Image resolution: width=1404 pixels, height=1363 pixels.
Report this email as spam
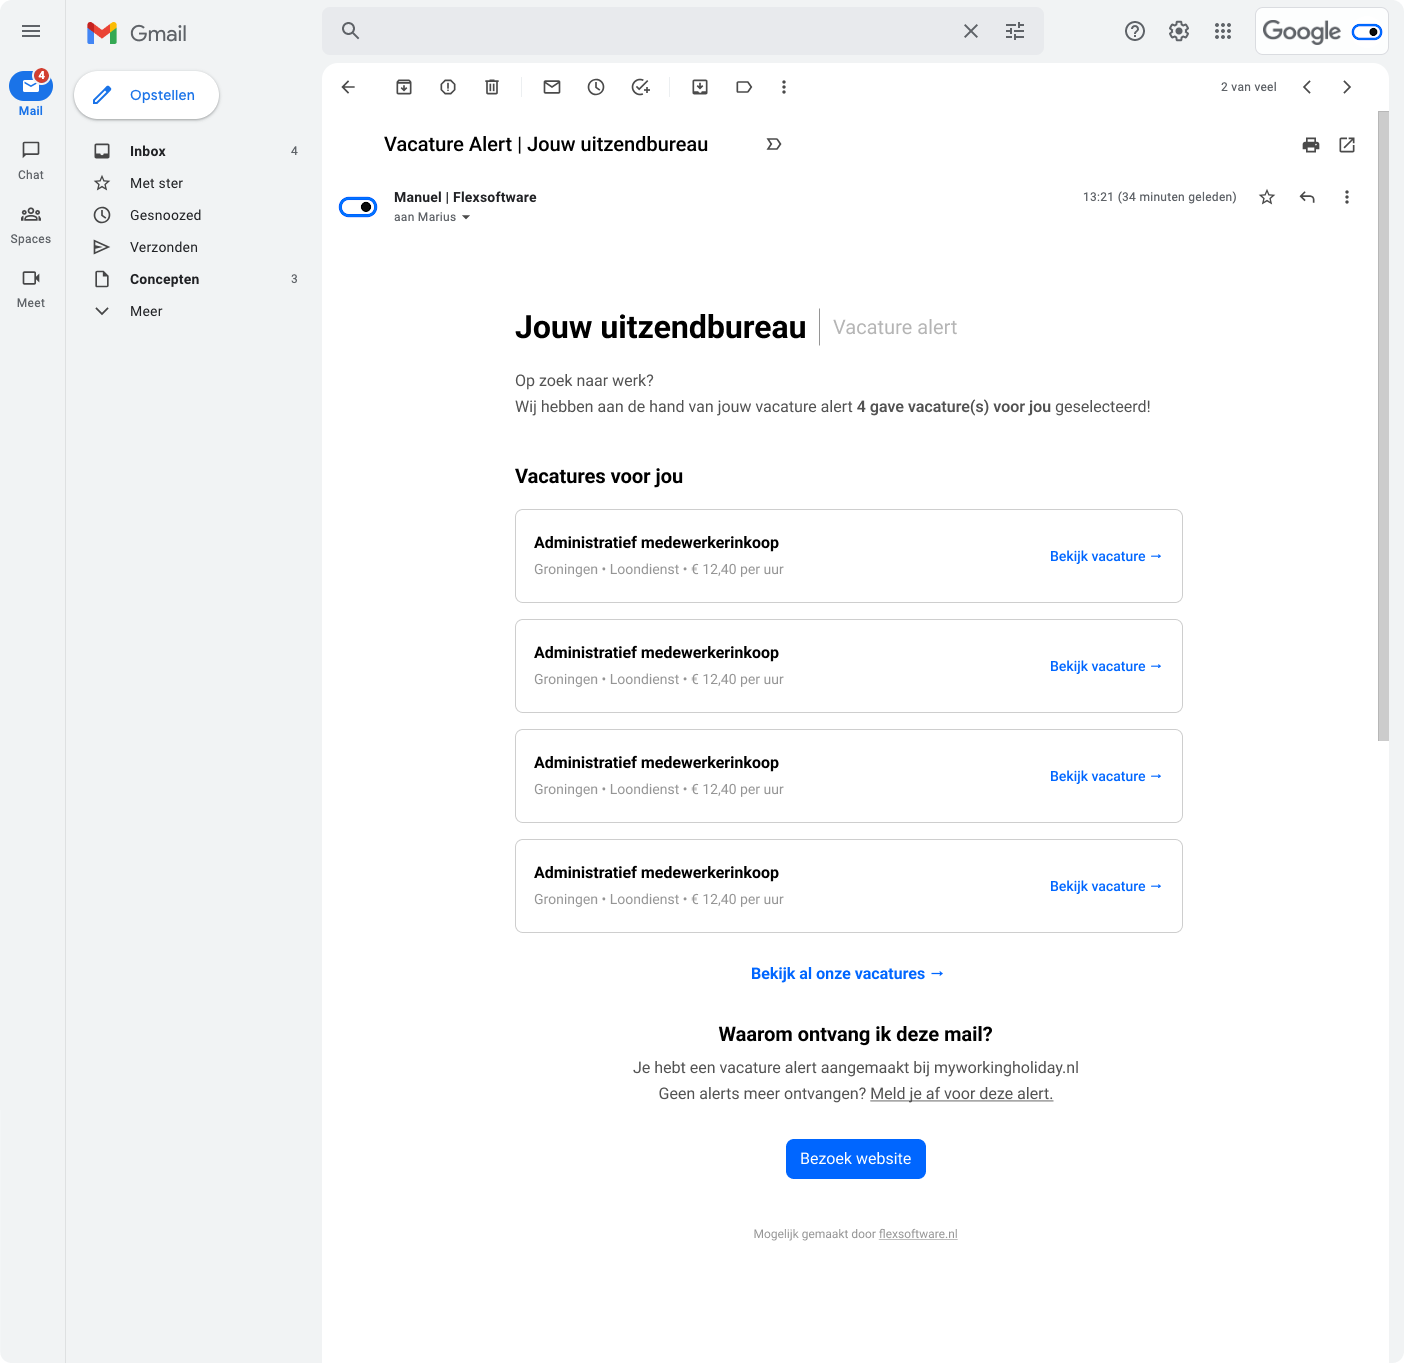[x=447, y=87]
